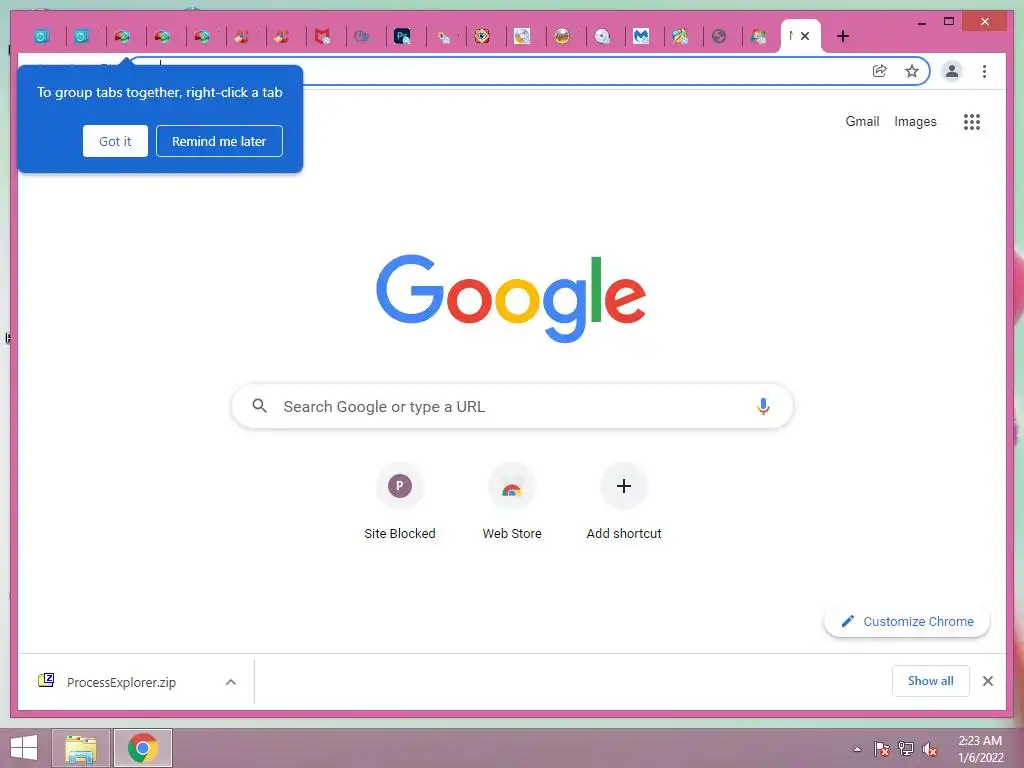The width and height of the screenshot is (1024, 768).
Task: Open File Explorer from the taskbar
Action: [81, 748]
